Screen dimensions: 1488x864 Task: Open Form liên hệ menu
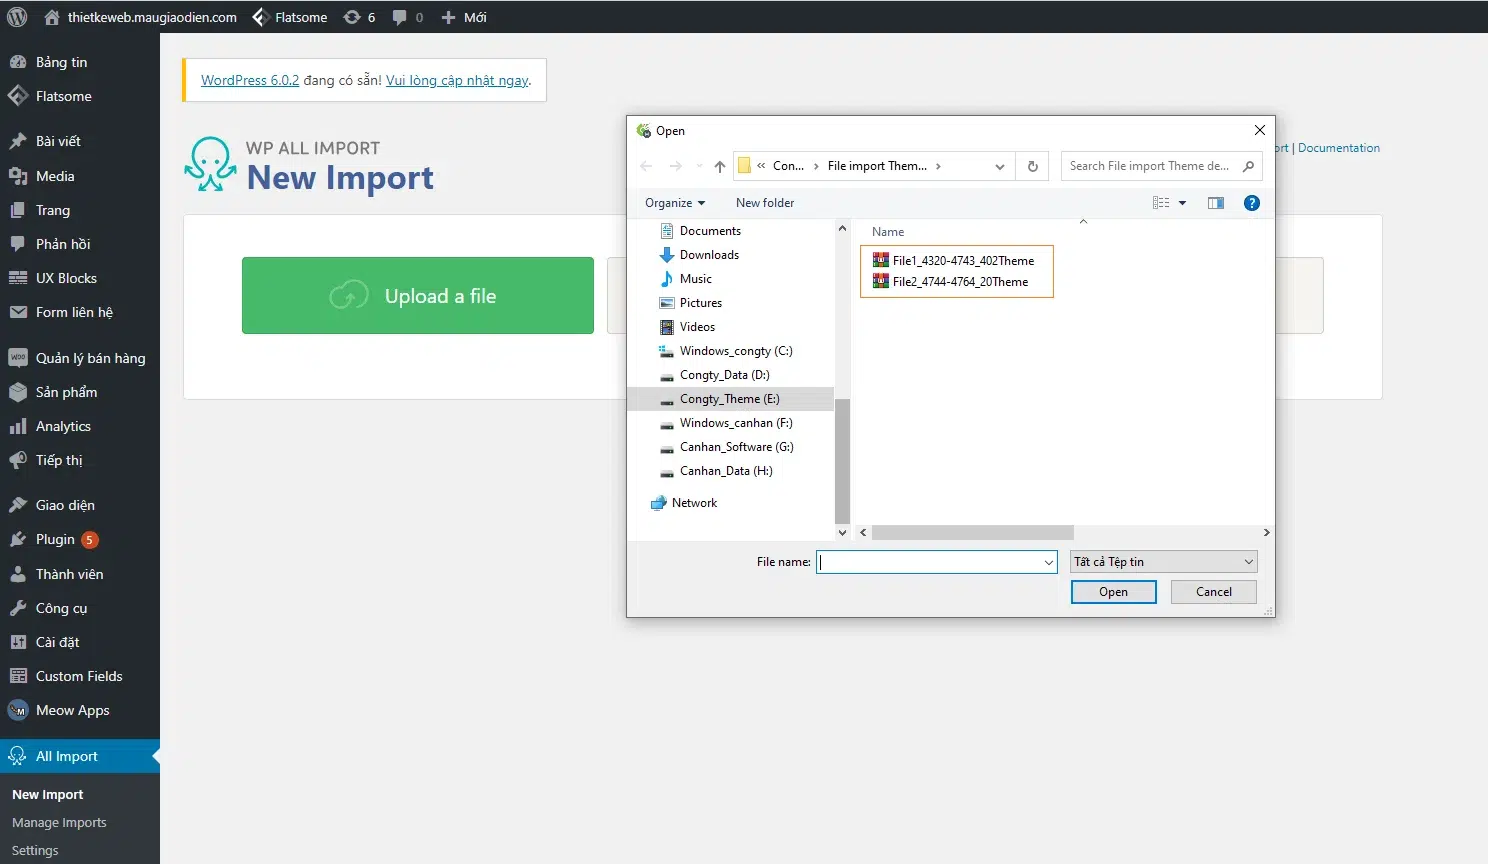80,312
